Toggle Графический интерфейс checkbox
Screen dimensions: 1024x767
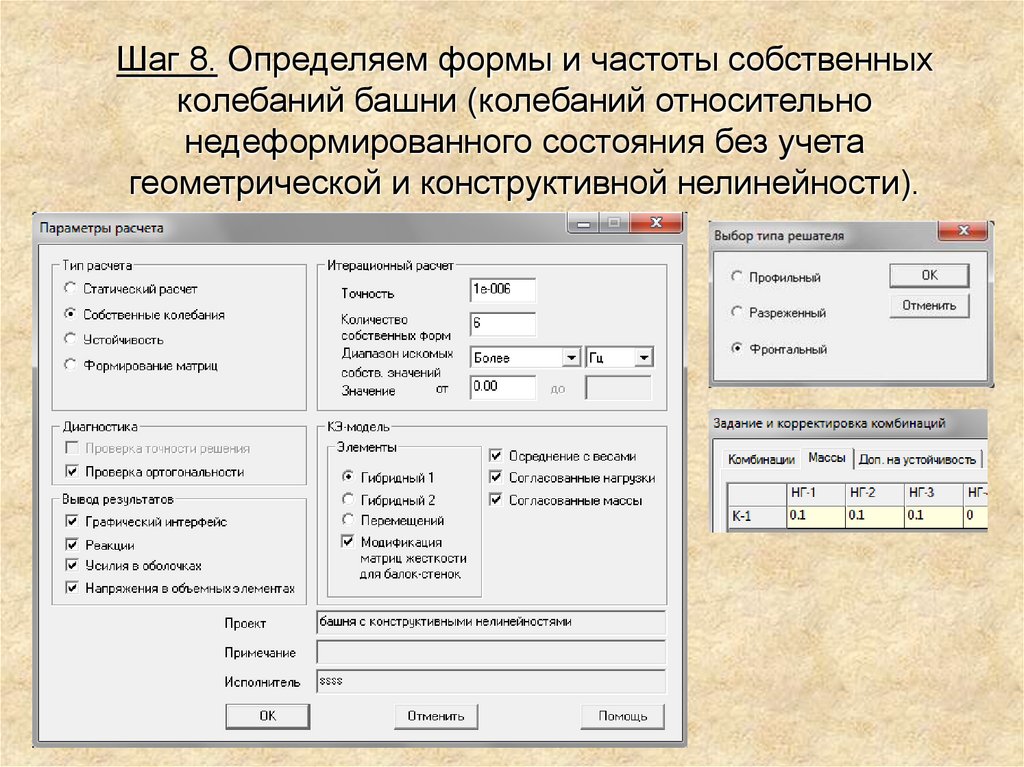pyautogui.click(x=72, y=521)
